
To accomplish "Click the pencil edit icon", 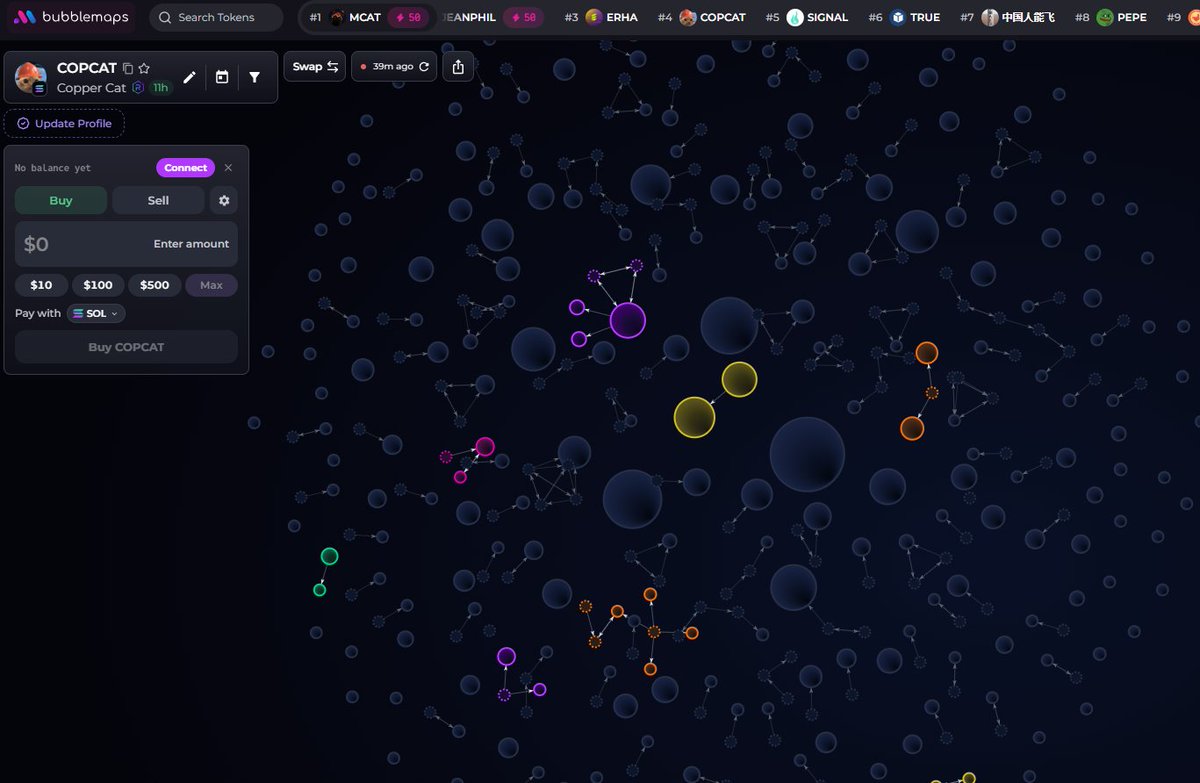I will click(x=189, y=77).
